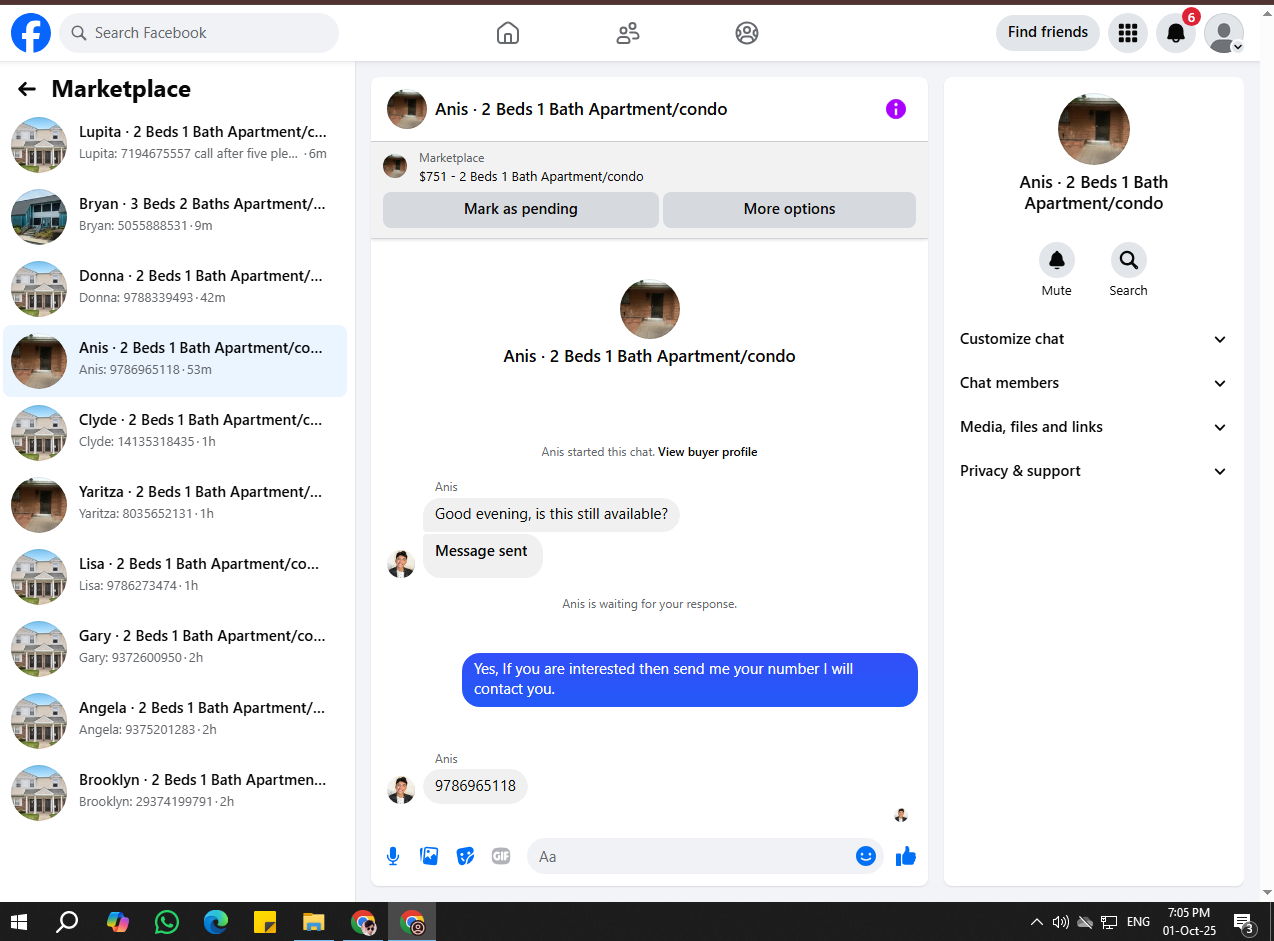This screenshot has width=1274, height=941.
Task: Open Sticky Notes from the taskbar
Action: (265, 922)
